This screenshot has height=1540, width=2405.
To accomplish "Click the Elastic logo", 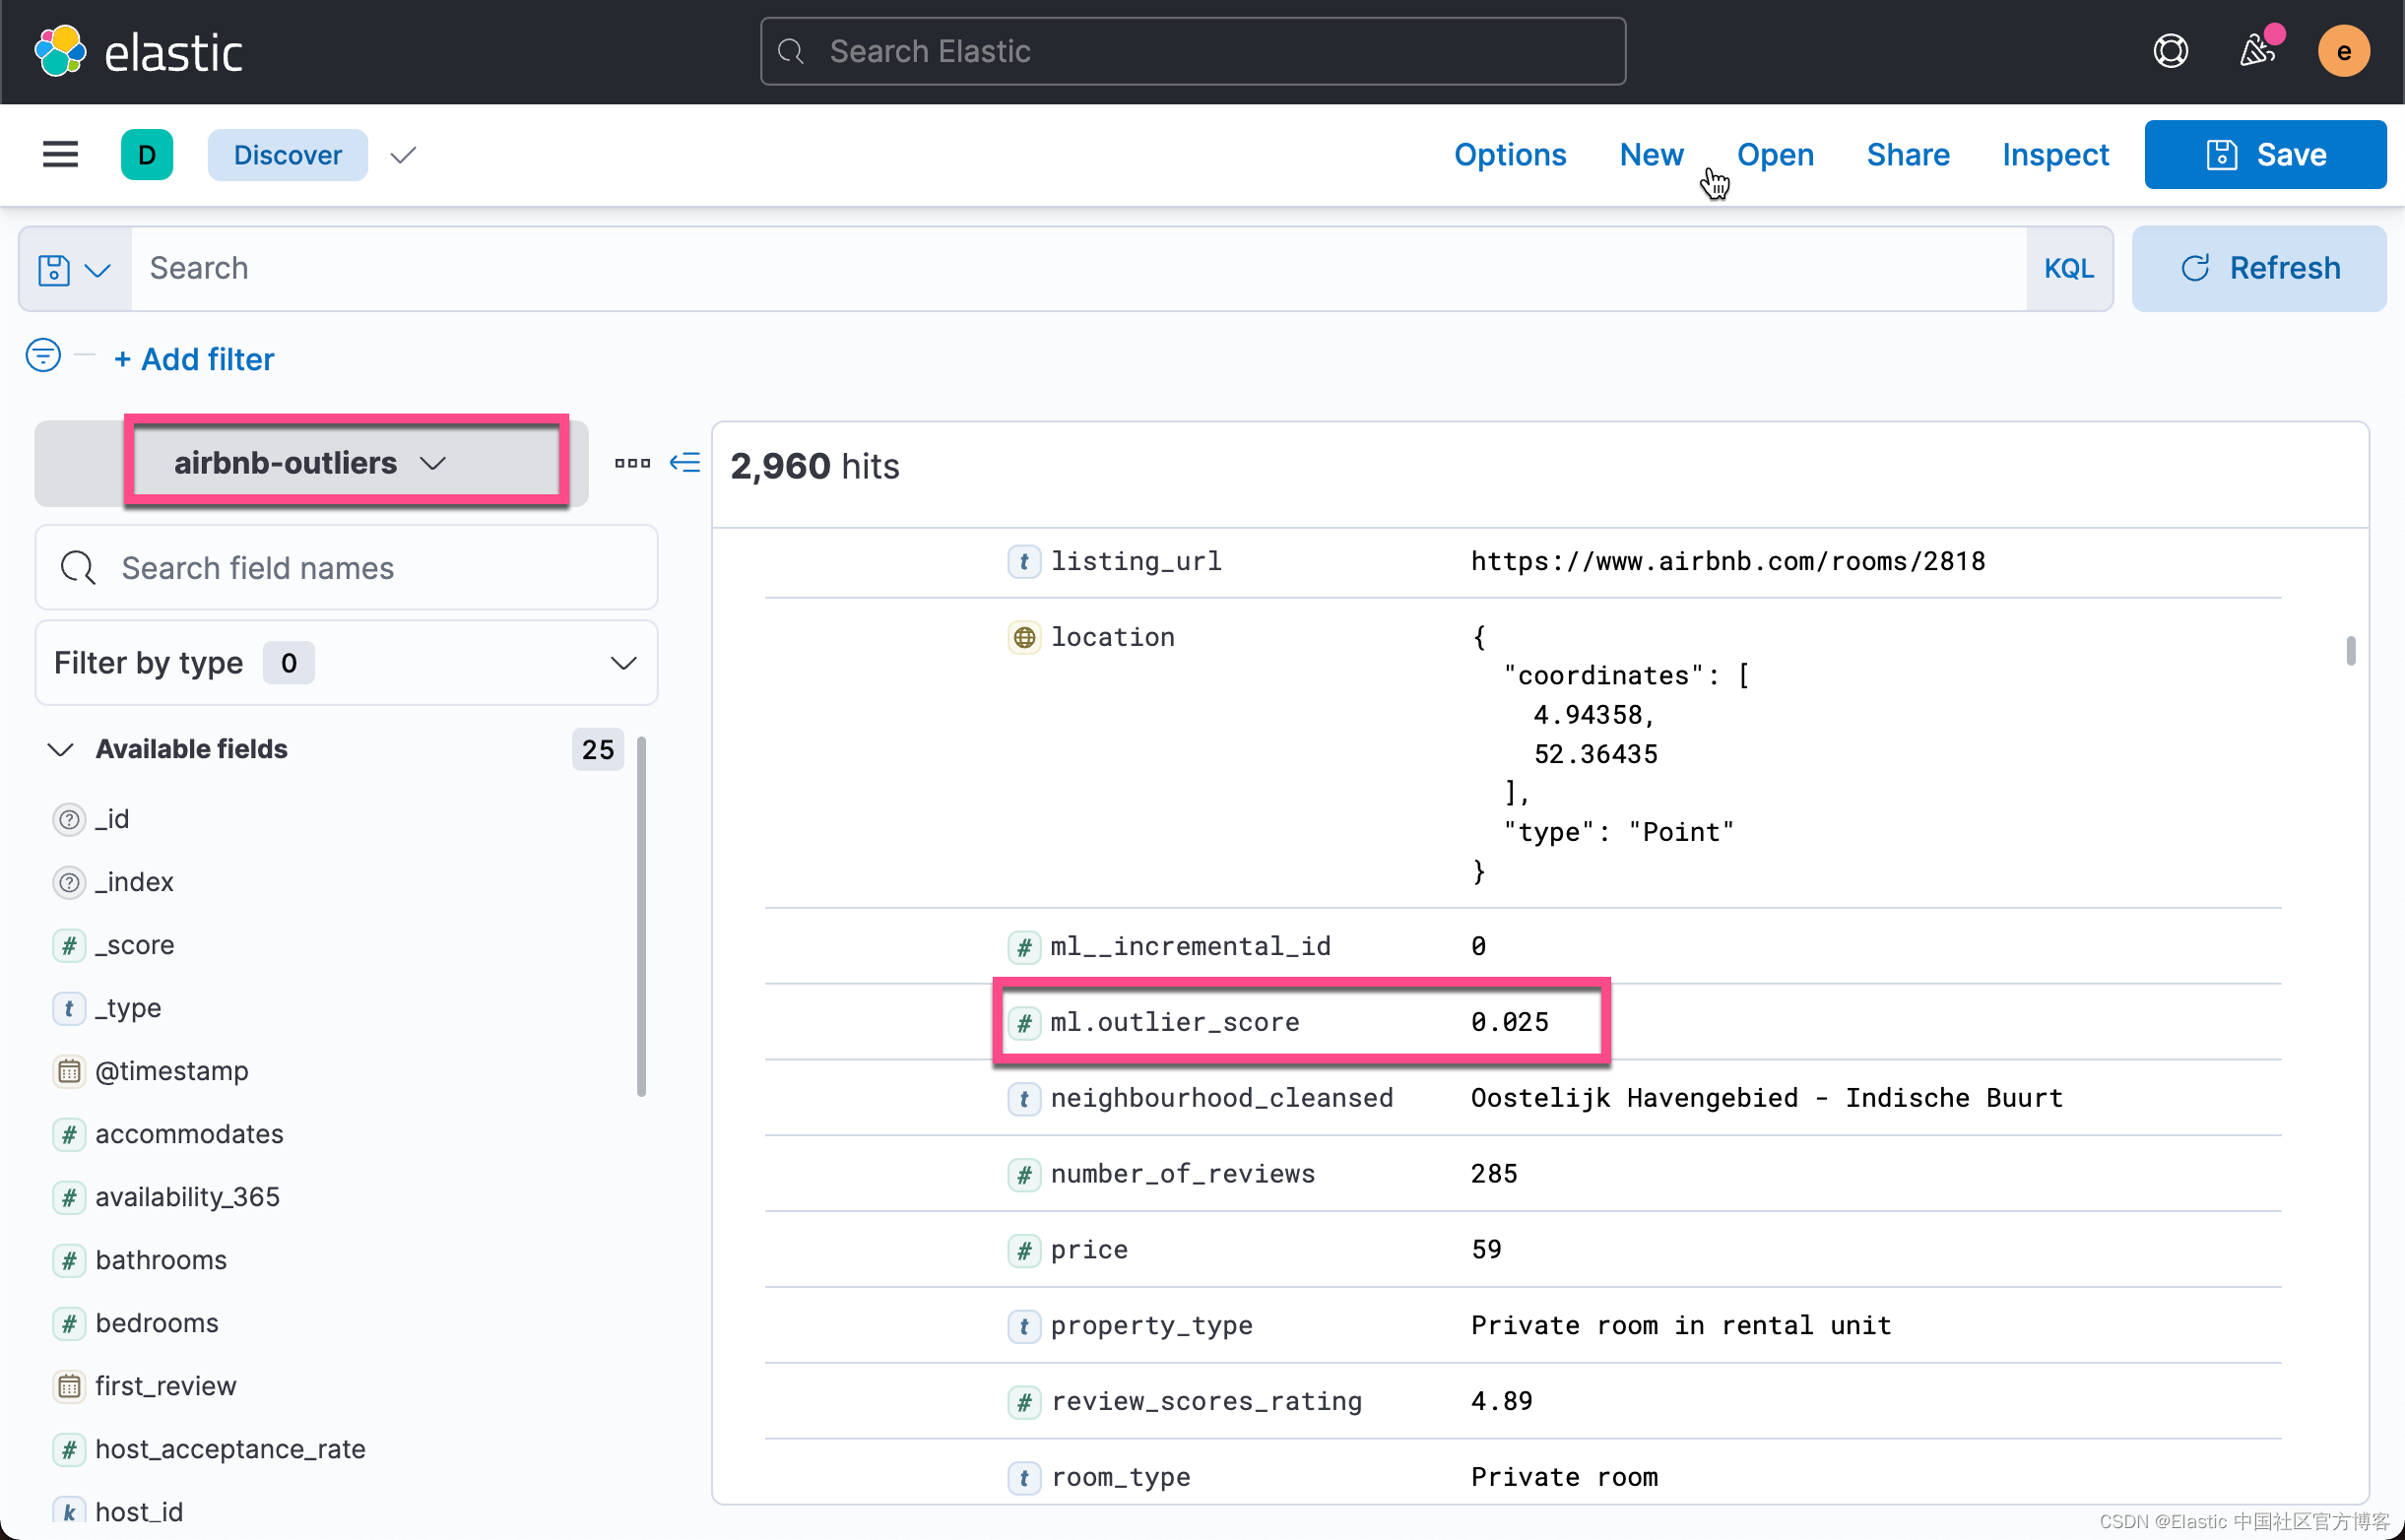I will coord(139,52).
